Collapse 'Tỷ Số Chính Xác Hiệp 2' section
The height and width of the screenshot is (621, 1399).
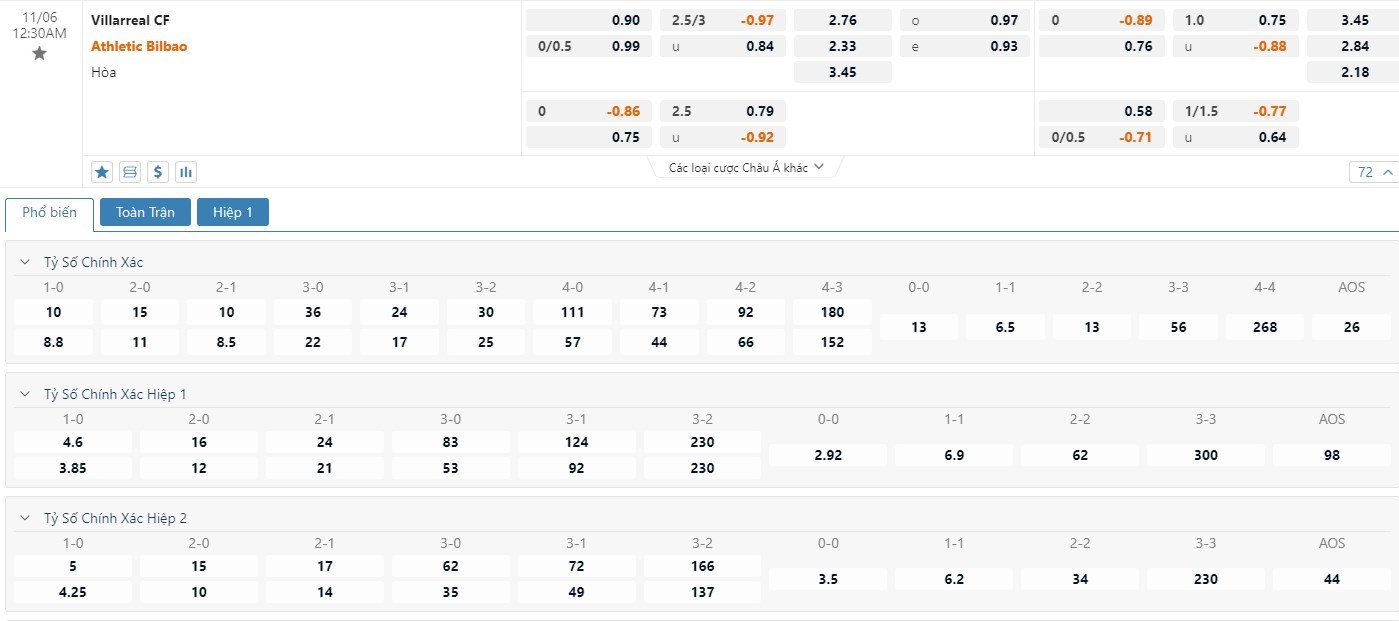(x=25, y=518)
